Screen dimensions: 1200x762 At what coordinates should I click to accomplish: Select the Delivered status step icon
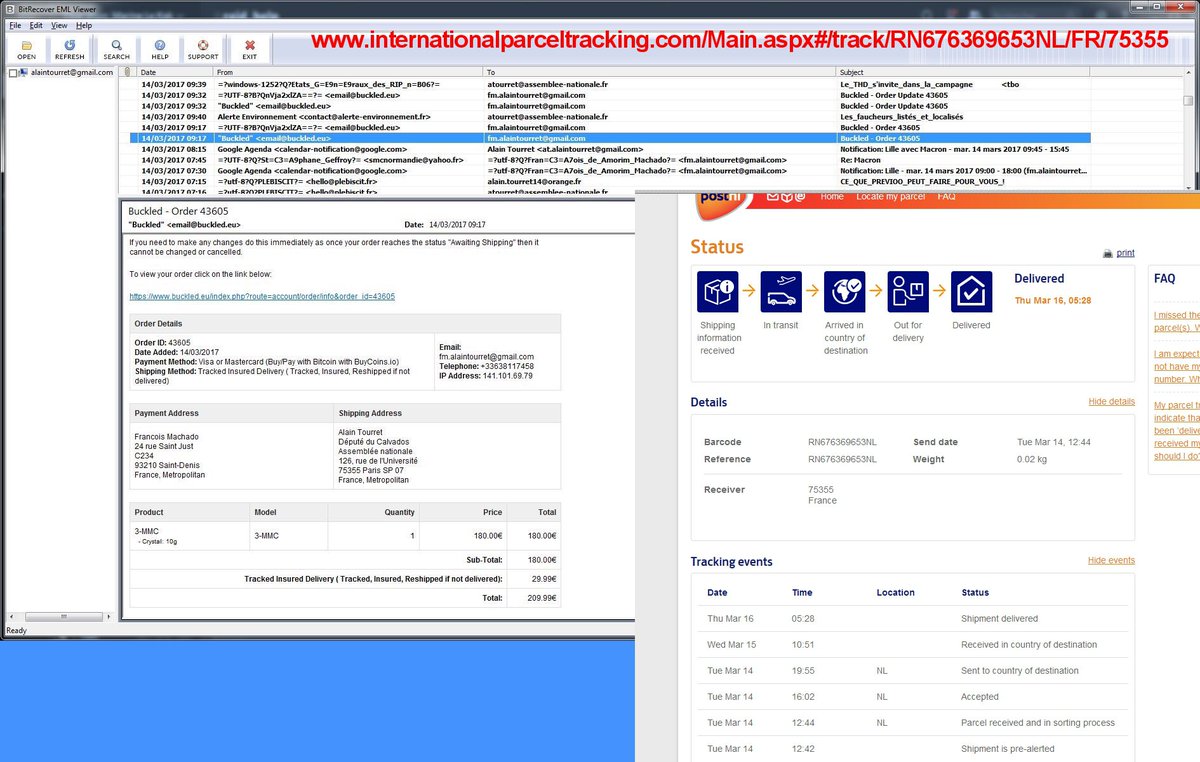tap(971, 292)
